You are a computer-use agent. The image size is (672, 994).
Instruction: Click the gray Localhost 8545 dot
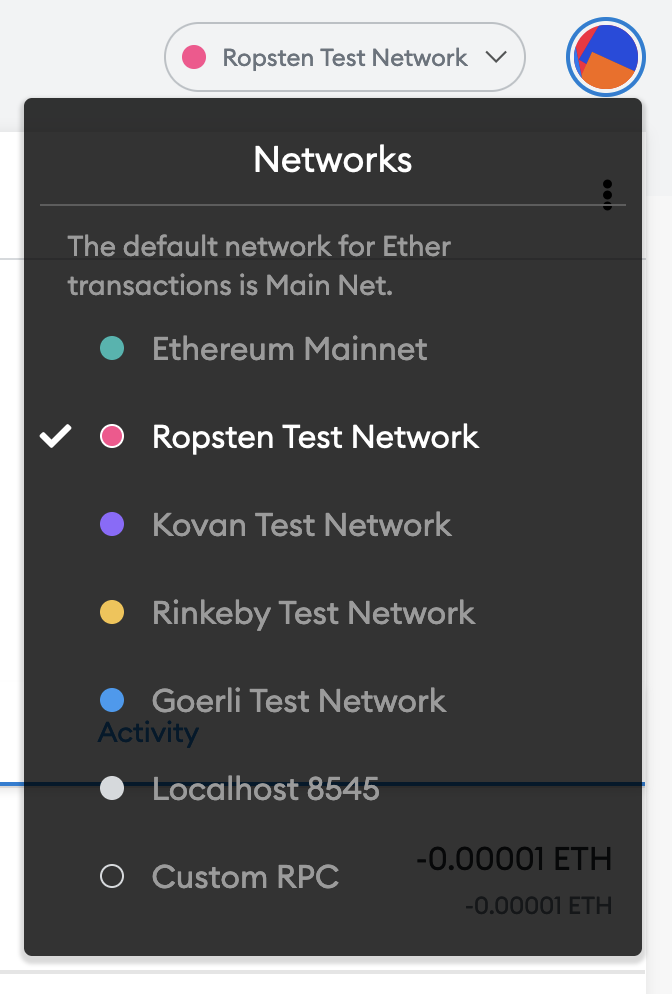113,788
